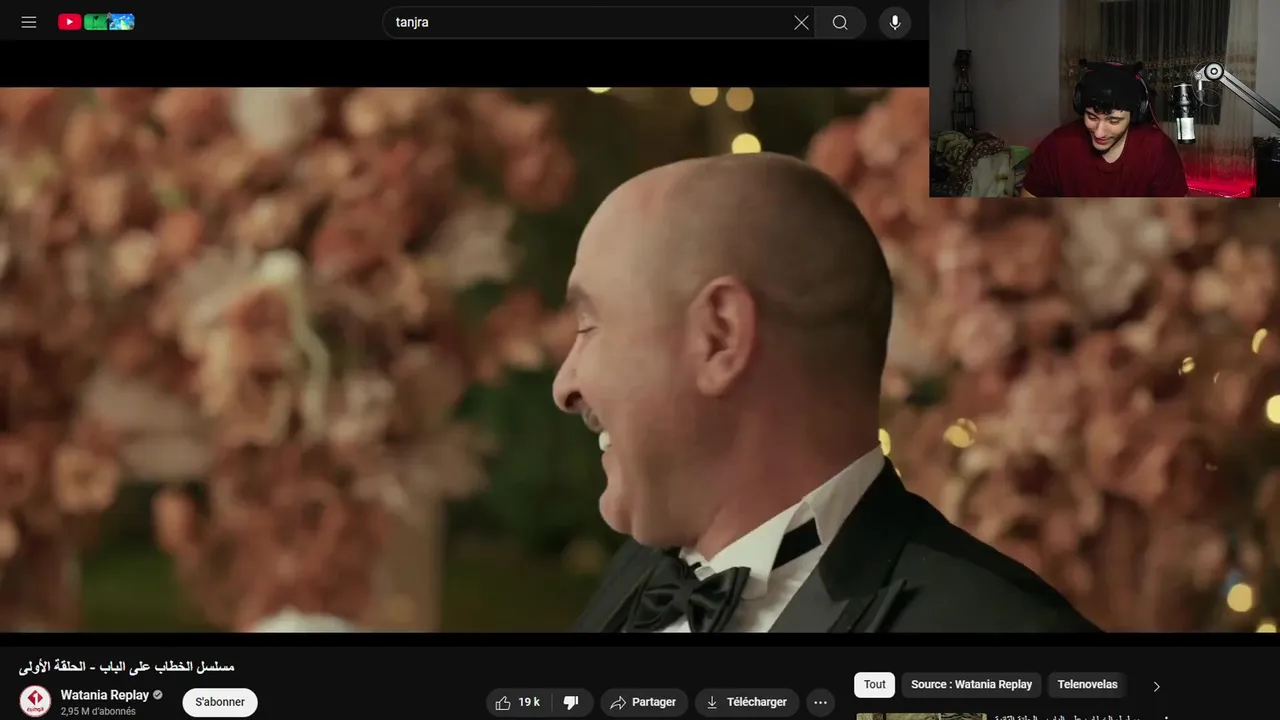The width and height of the screenshot is (1280, 720).
Task: Open the hamburger guide menu
Action: (29, 22)
